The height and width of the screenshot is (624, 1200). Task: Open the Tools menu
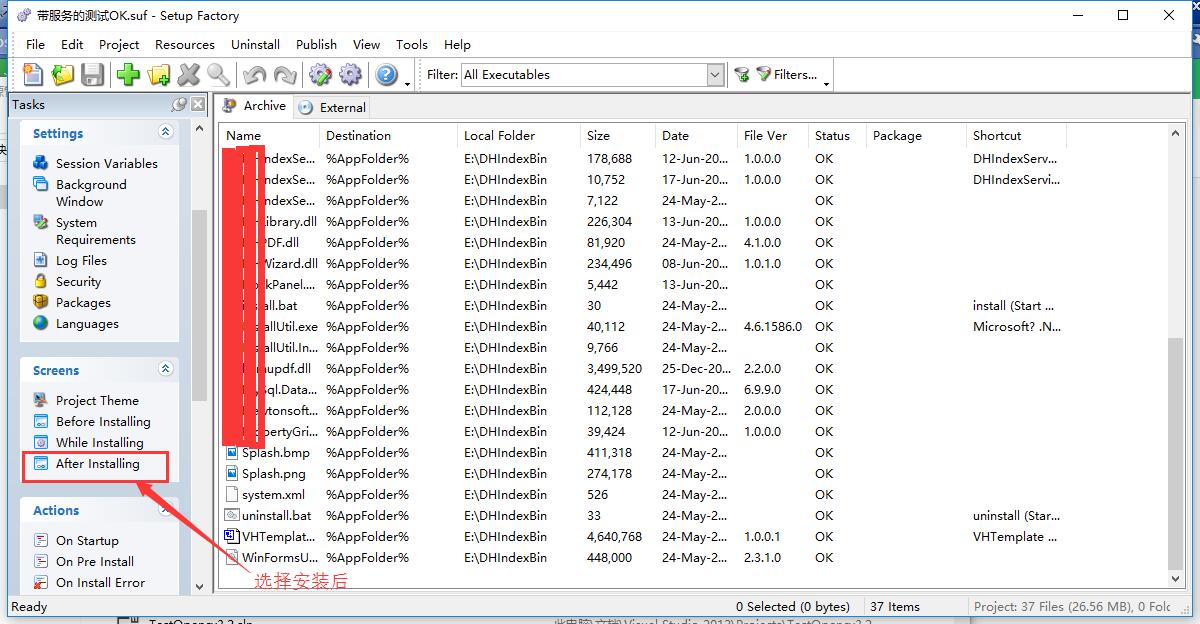click(412, 44)
